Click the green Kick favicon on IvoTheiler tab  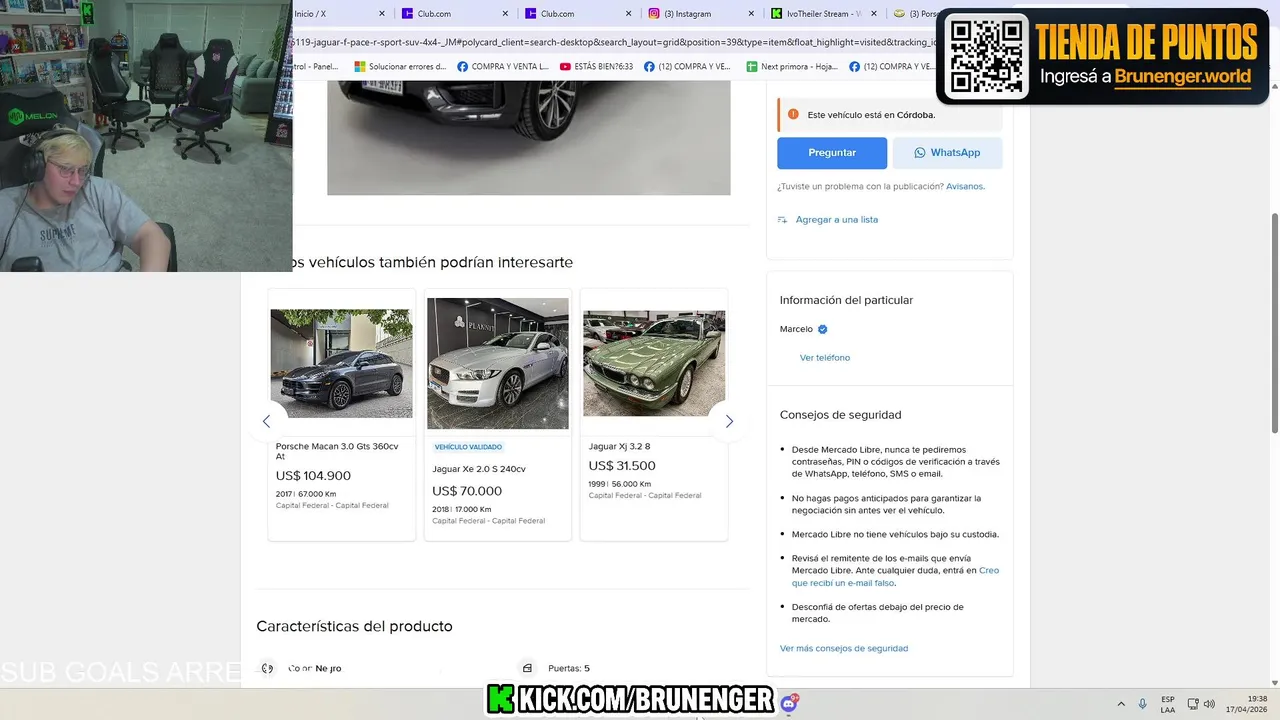(x=777, y=14)
